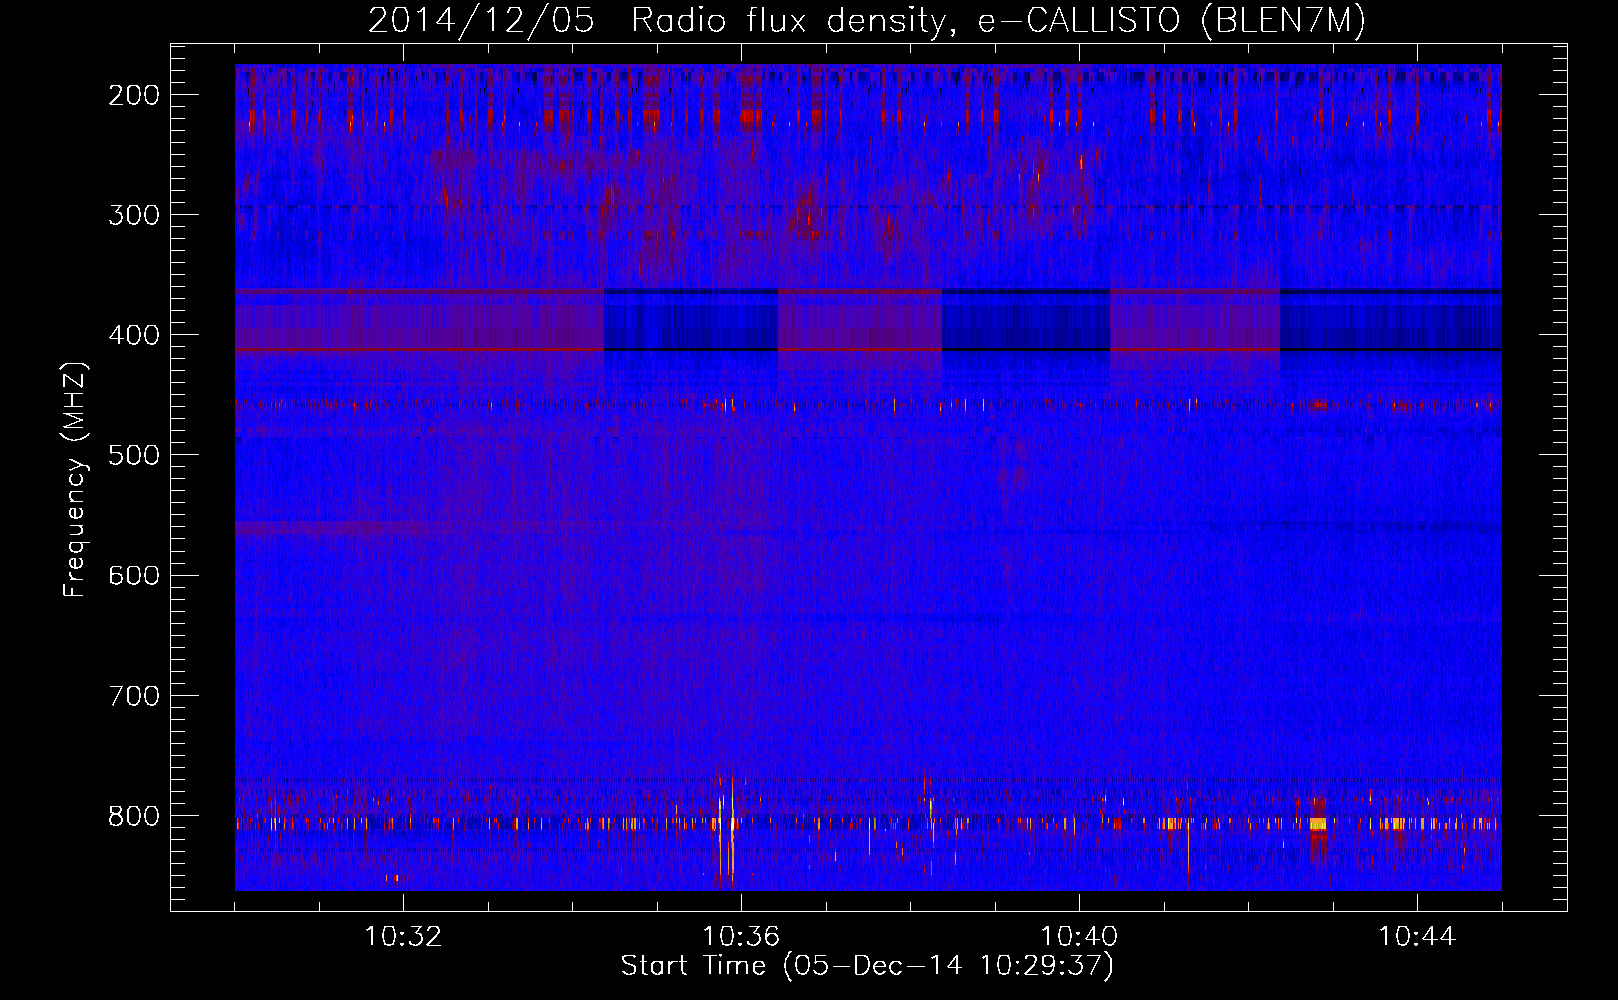Click the 10:32 time tick label
The width and height of the screenshot is (1618, 1000).
click(x=403, y=937)
